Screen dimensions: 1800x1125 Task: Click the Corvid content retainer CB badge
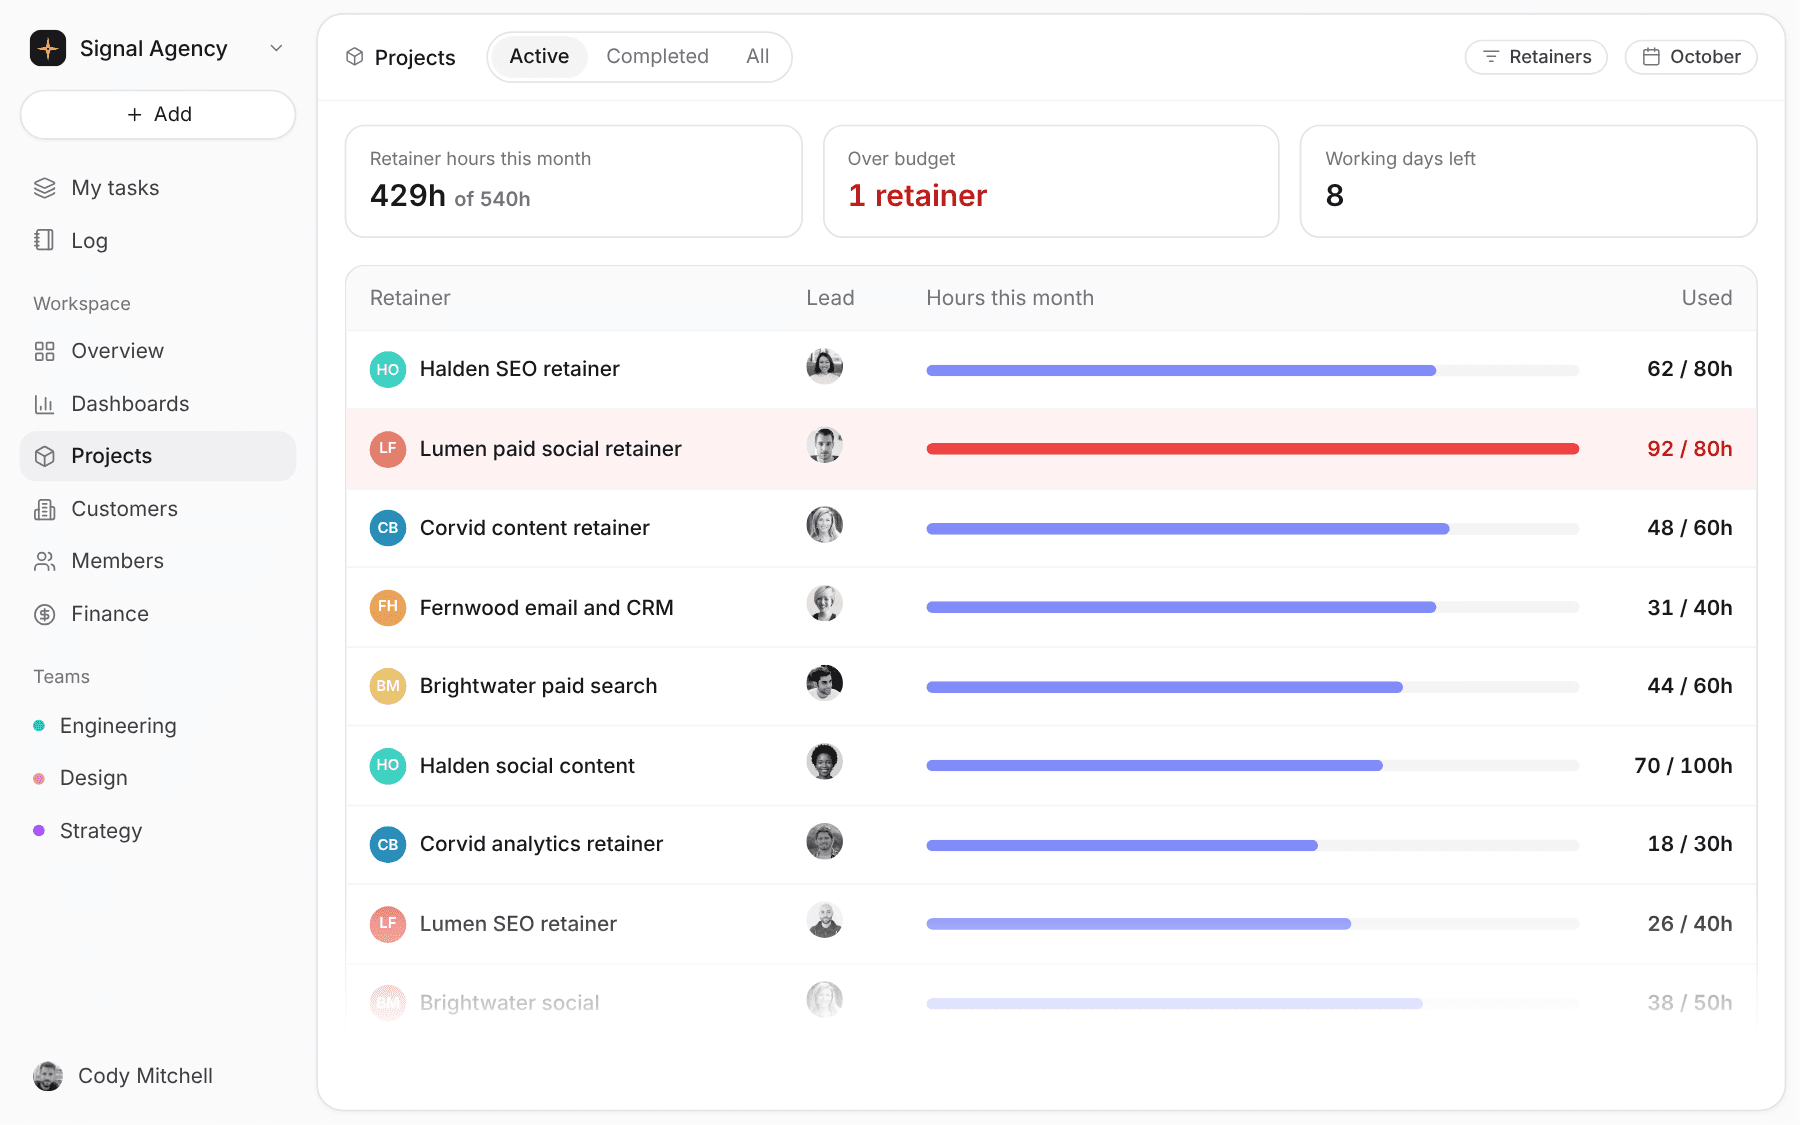tap(388, 528)
